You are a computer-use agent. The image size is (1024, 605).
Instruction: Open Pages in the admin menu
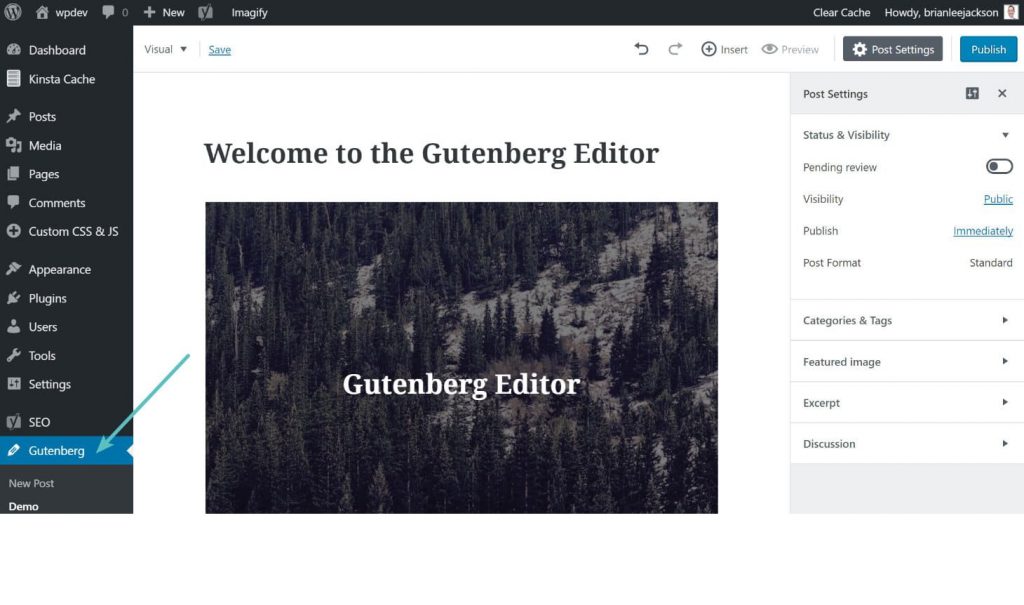[66, 174]
